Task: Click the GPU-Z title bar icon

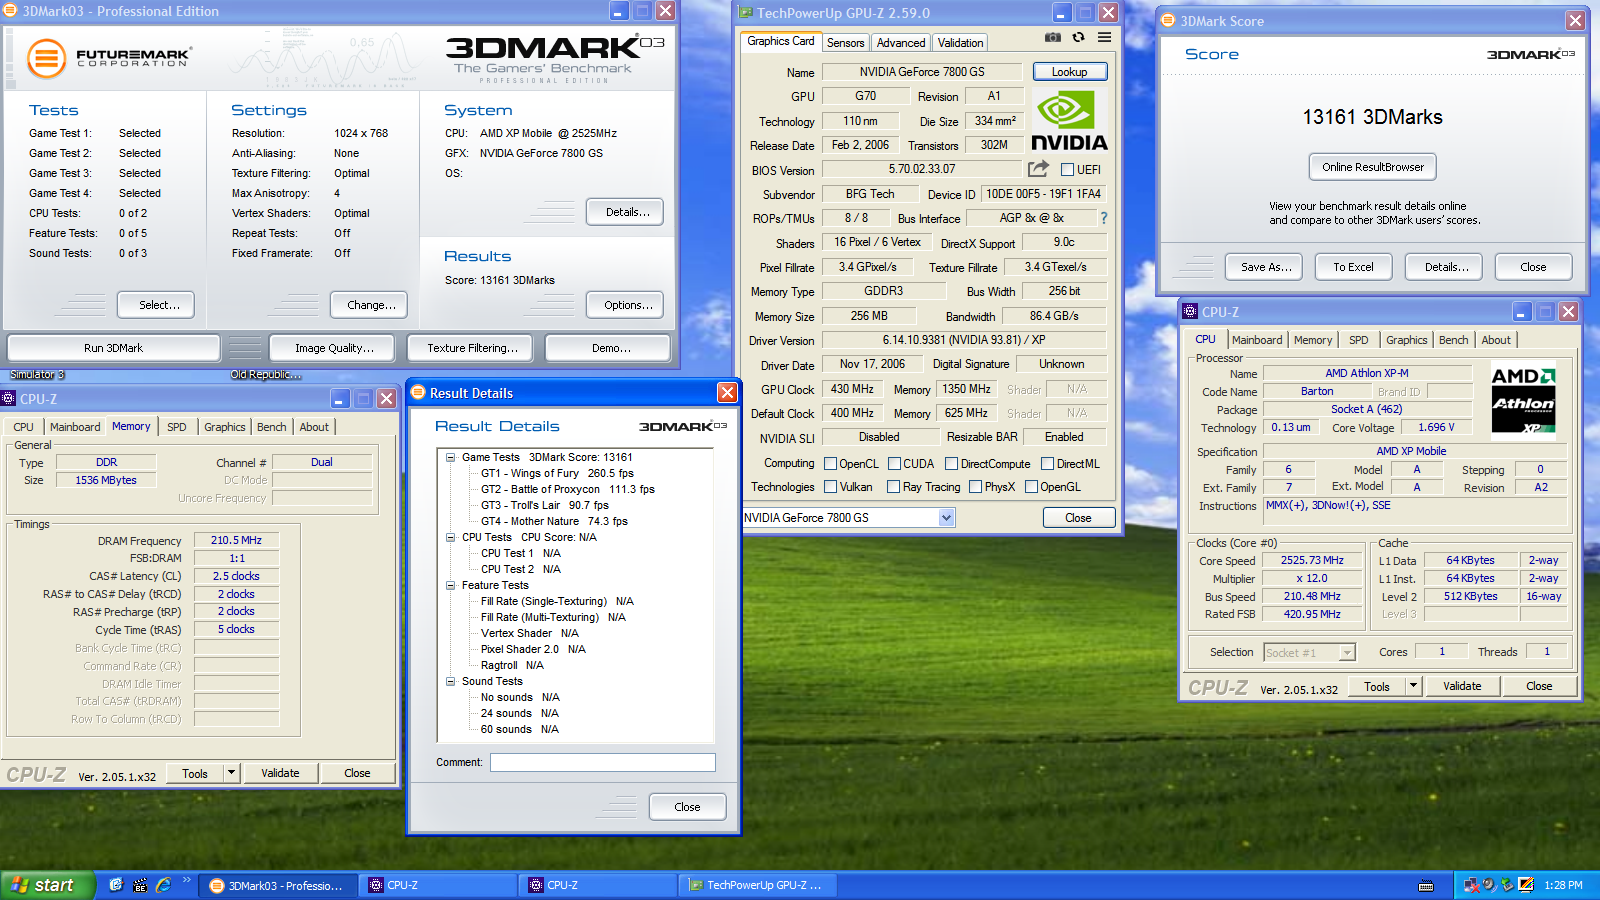Action: [x=746, y=13]
